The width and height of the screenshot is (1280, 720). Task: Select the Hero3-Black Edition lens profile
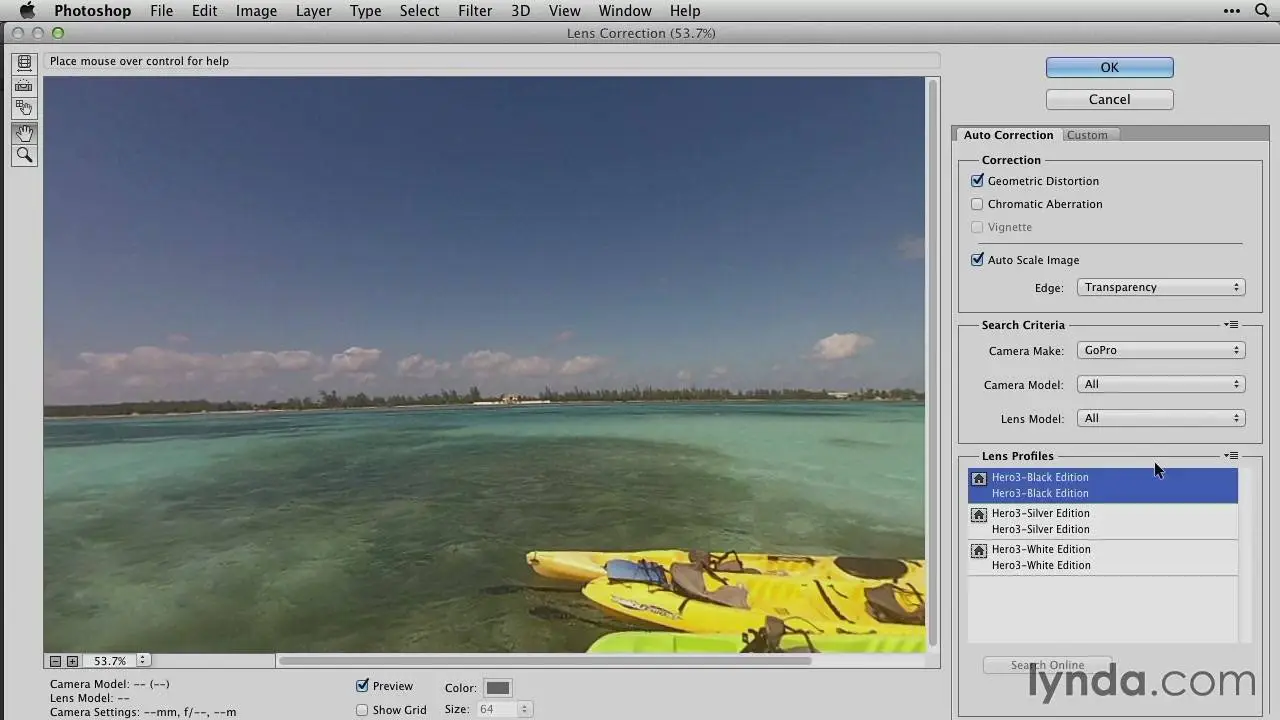1103,485
